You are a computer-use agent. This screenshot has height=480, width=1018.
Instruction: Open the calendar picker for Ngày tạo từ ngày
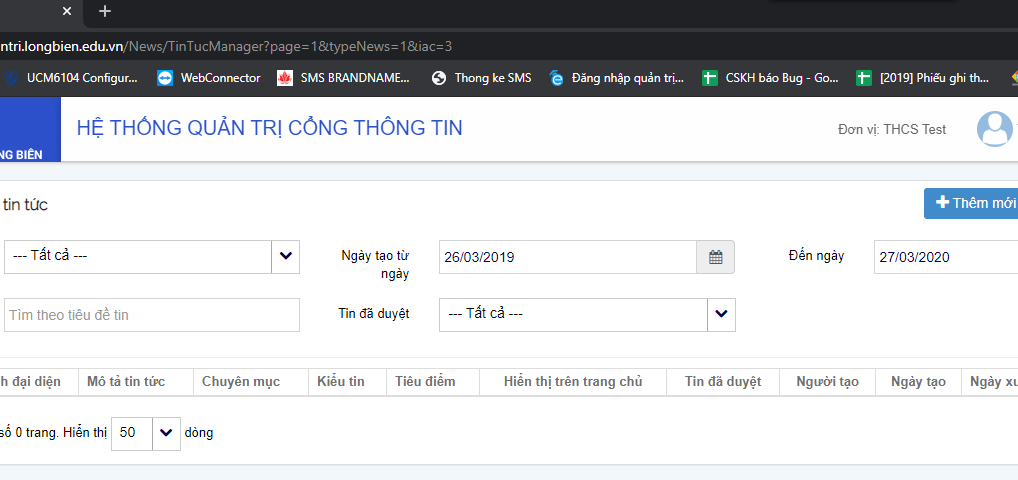coord(715,257)
